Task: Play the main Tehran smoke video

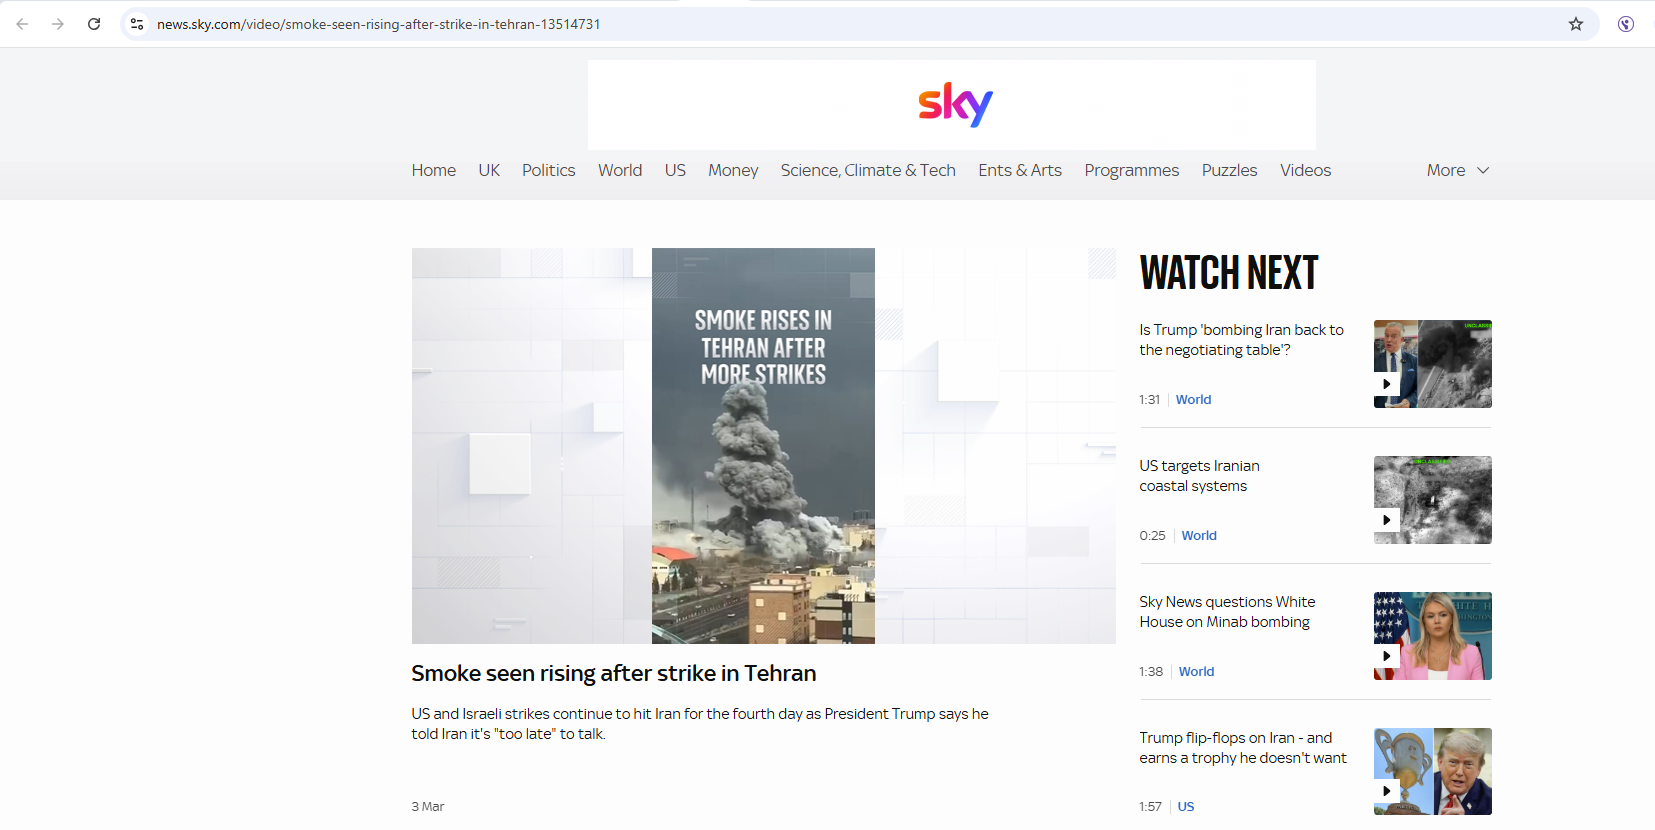Action: pos(763,446)
